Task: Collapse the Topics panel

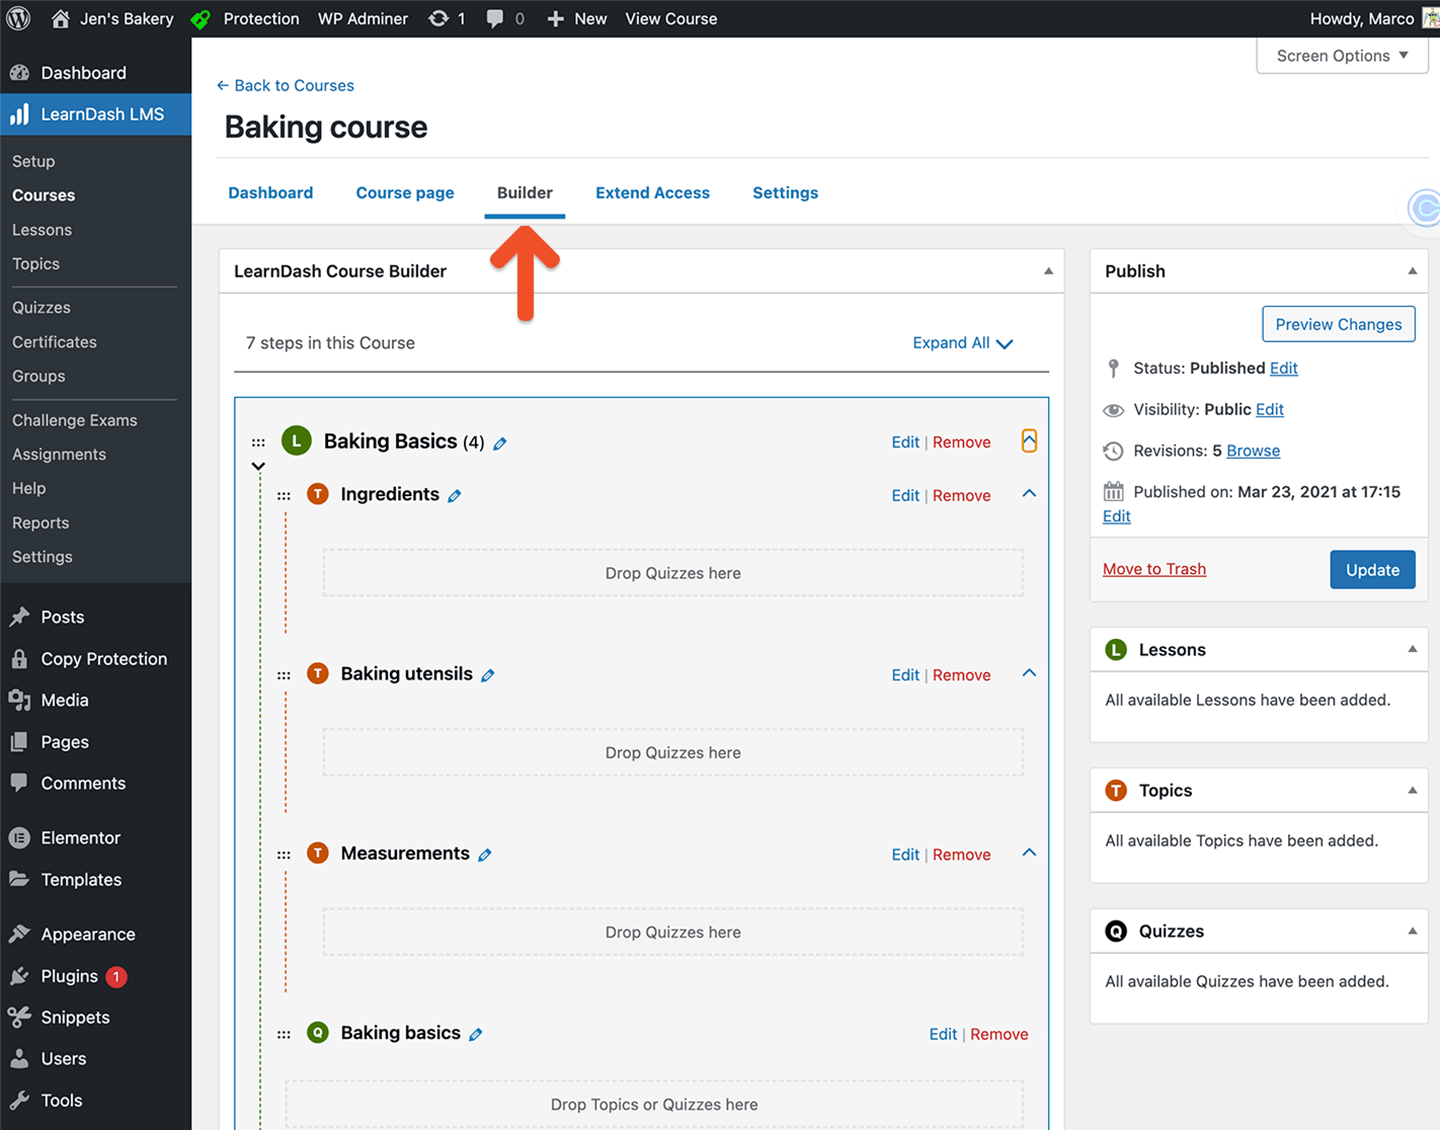Action: click(1412, 790)
